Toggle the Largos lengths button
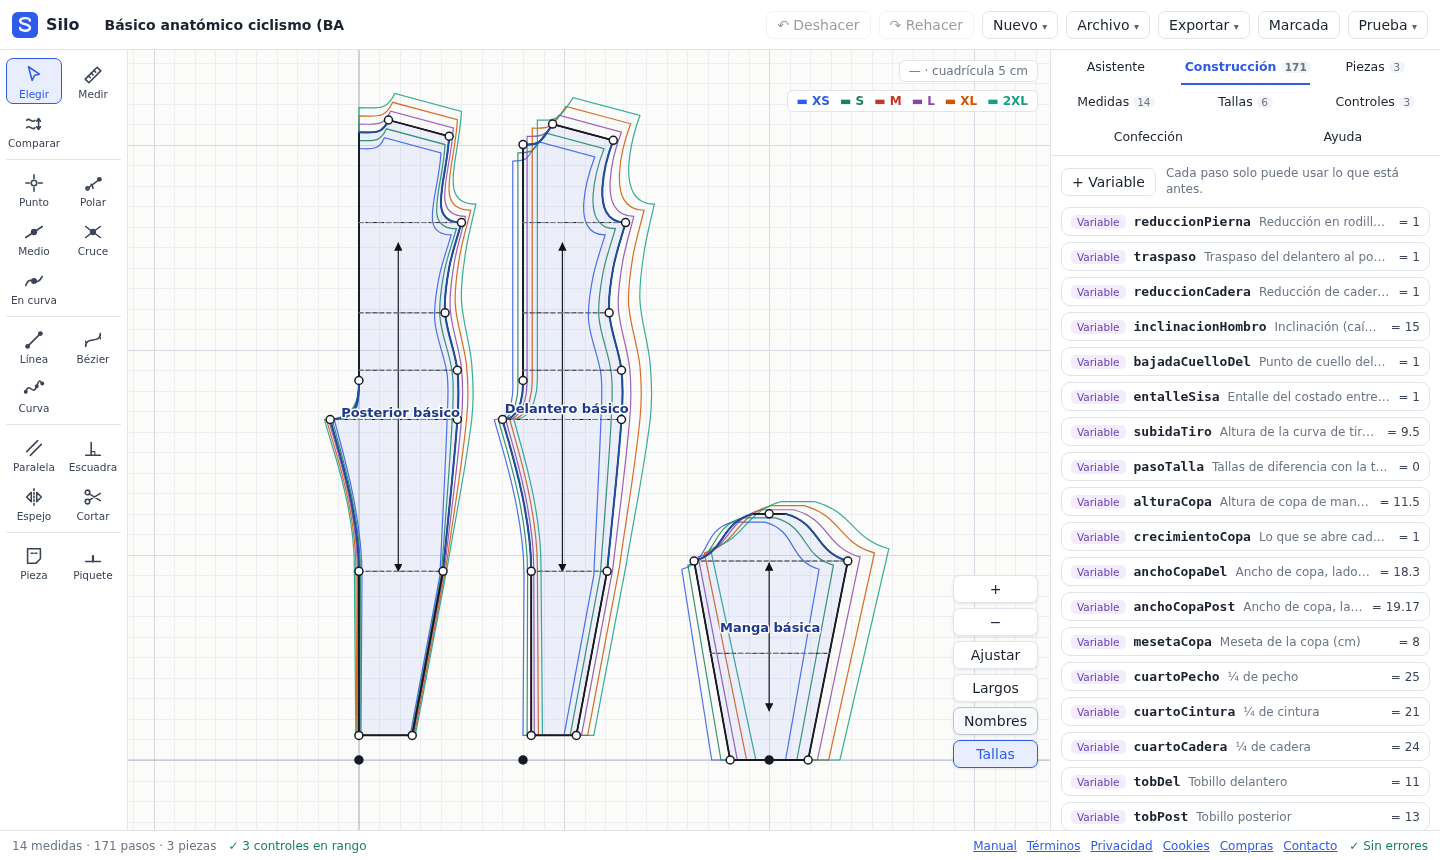Viewport: 1440px width, 860px height. [x=995, y=688]
